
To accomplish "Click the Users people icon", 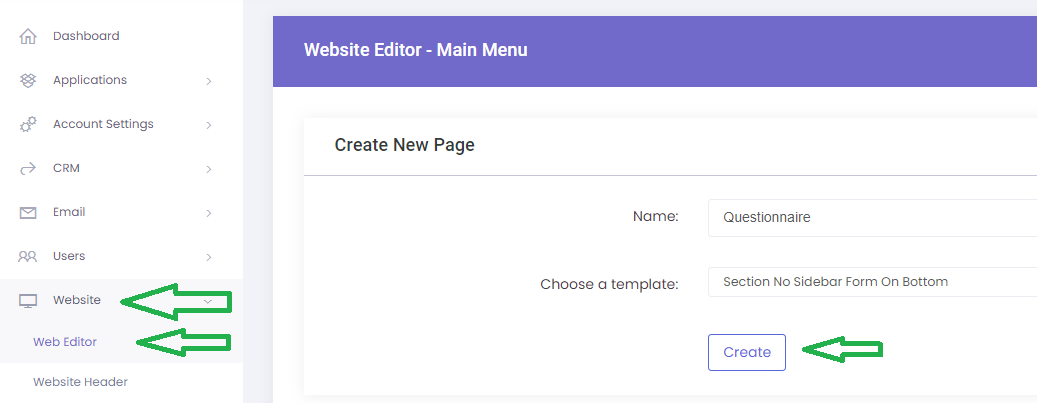I will coord(28,256).
